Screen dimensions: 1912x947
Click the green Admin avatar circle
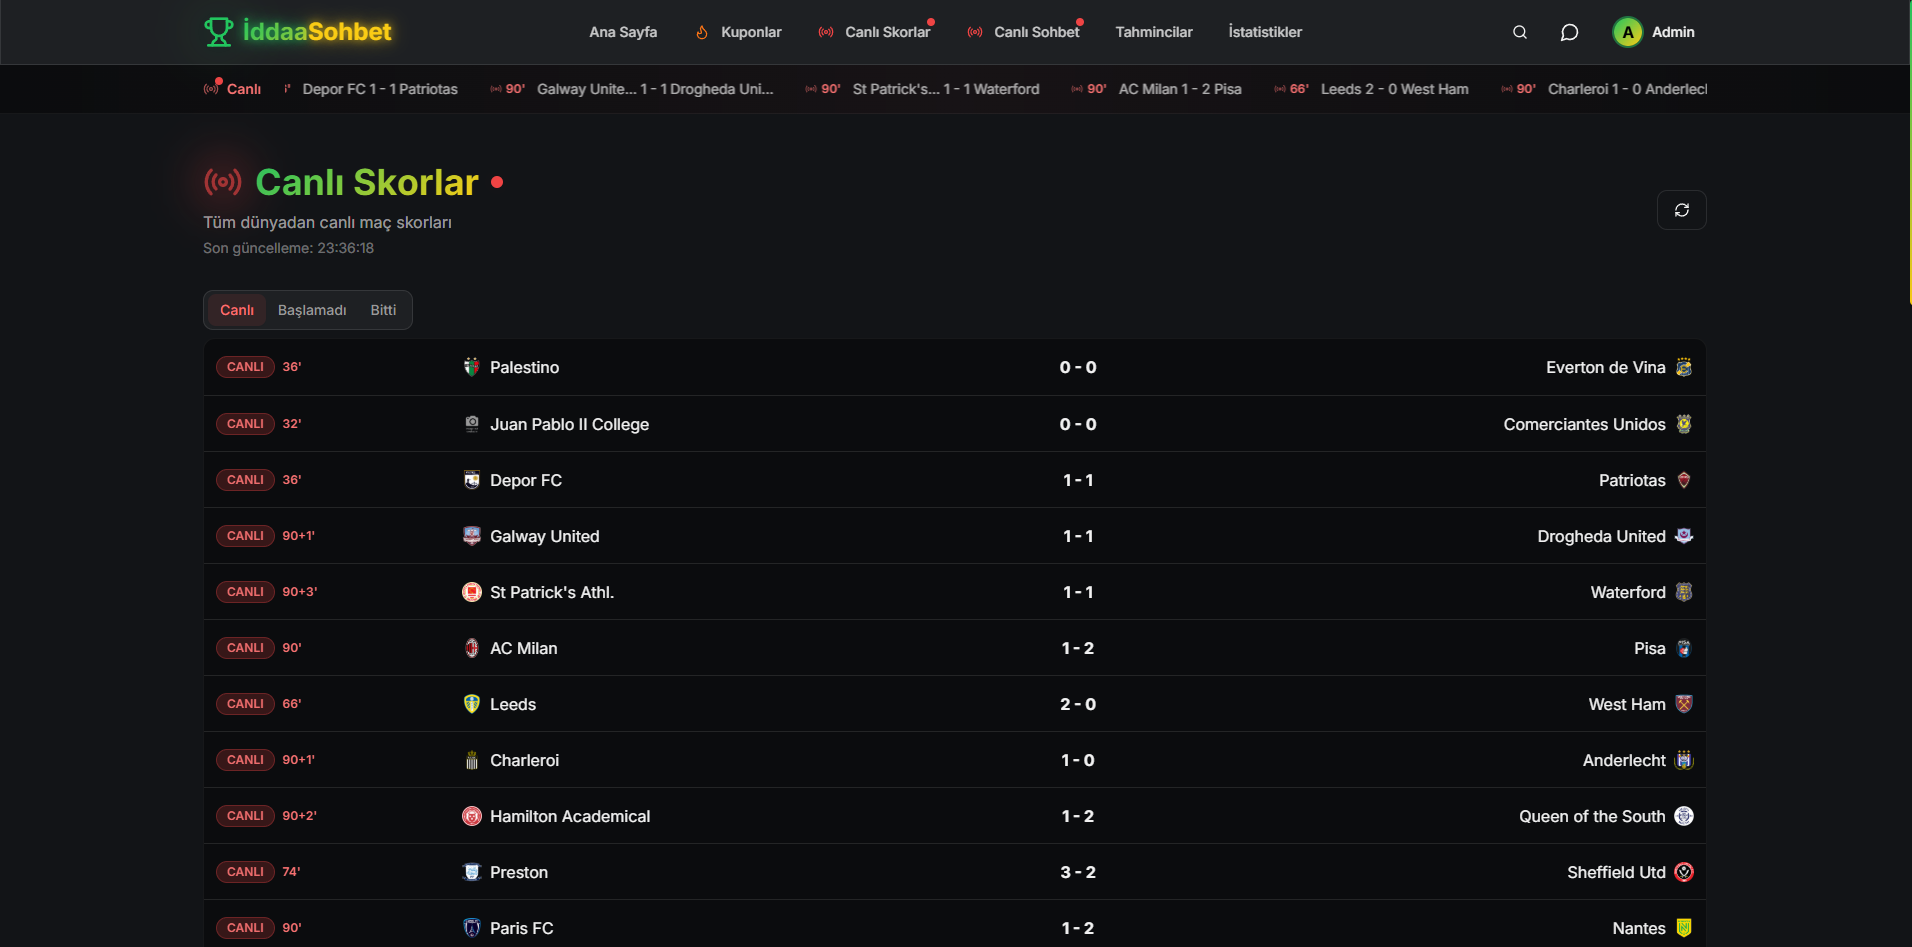pyautogui.click(x=1627, y=32)
